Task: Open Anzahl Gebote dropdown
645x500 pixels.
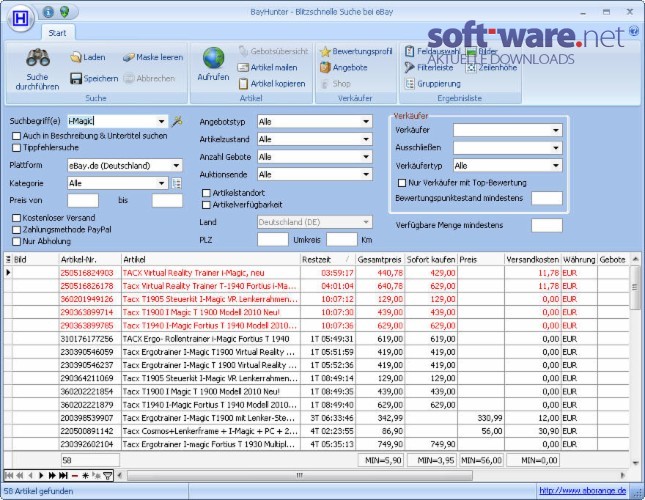Action: click(x=366, y=157)
